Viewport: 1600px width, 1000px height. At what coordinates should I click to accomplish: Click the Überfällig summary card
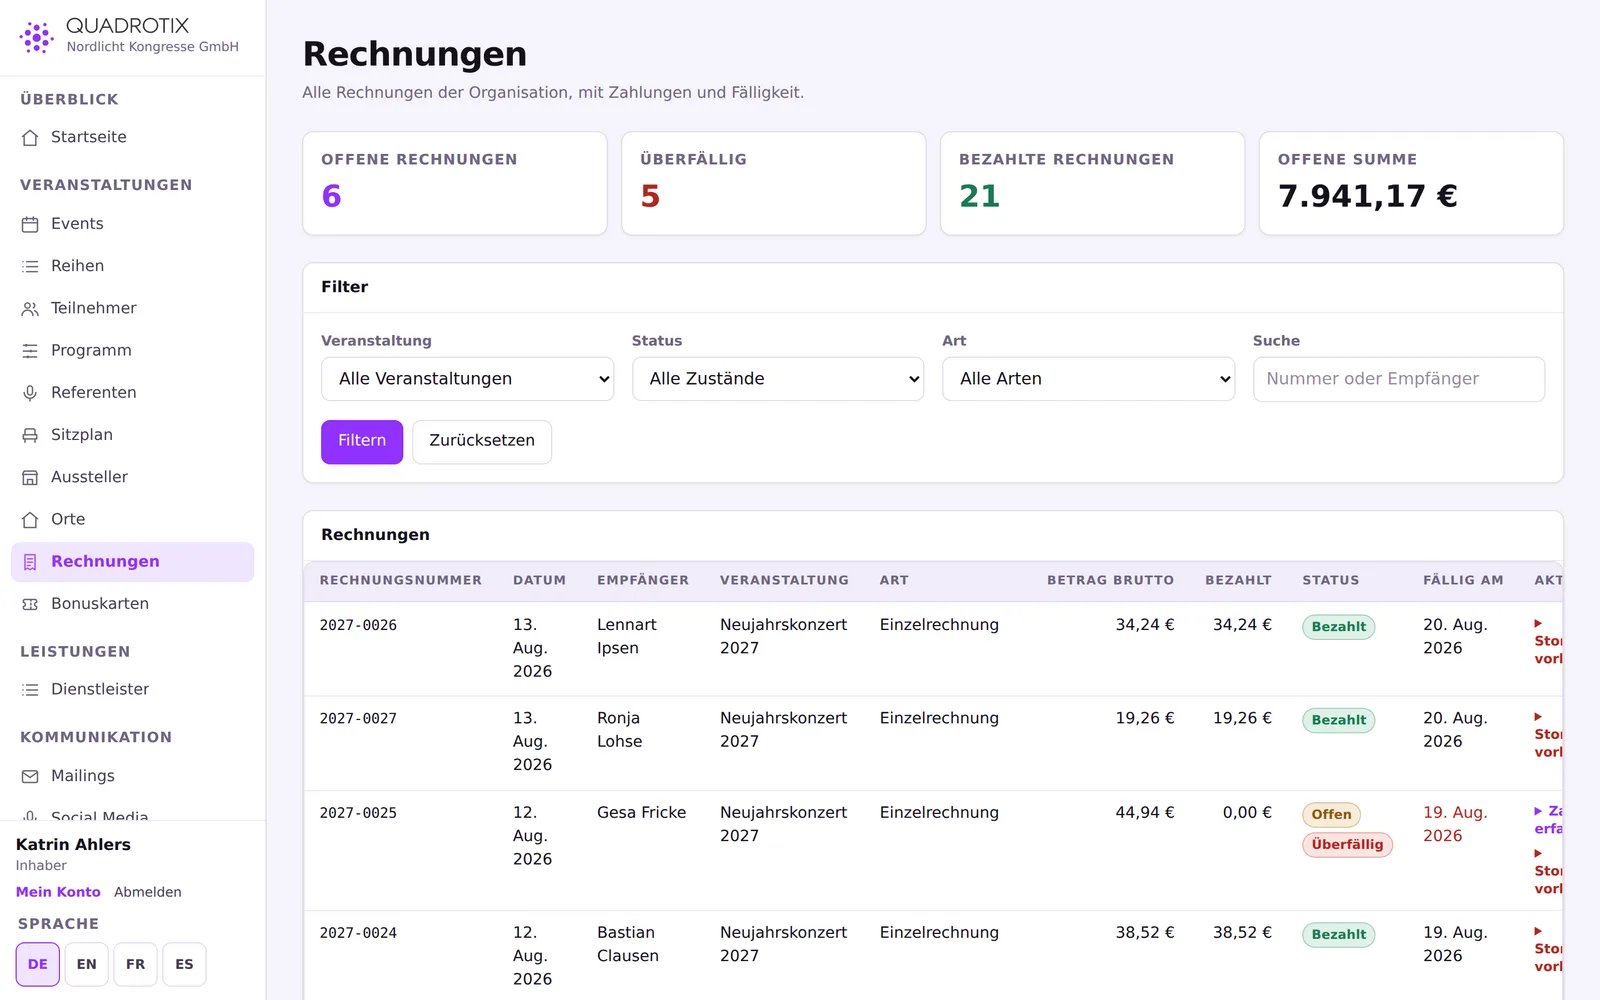[x=774, y=184]
